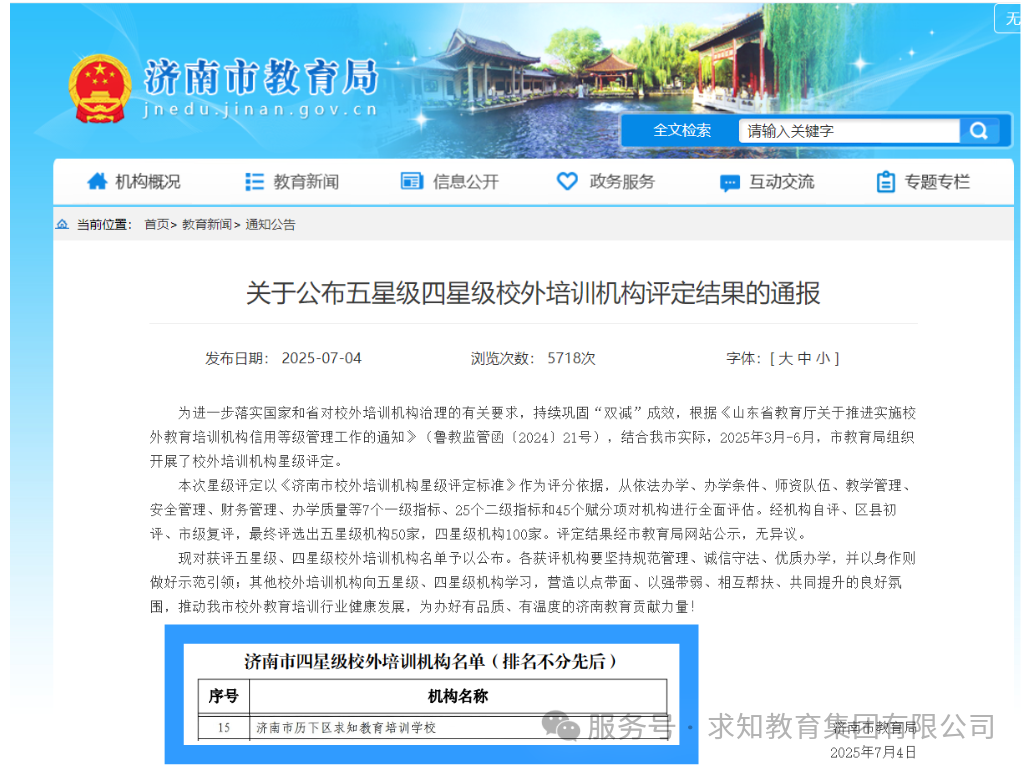Click the national emblem logo
This screenshot has width=1028, height=768.
(99, 82)
